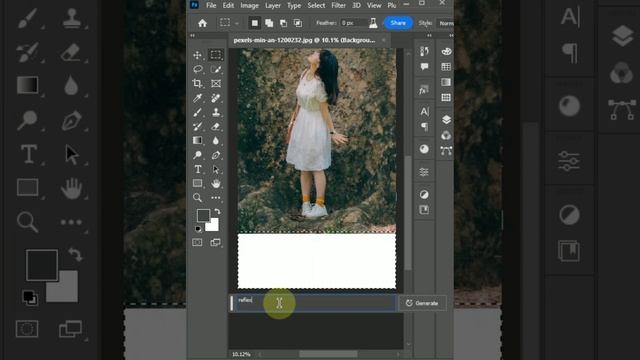This screenshot has height=360, width=640.
Task: Select the Gradient tool
Action: pos(198,140)
